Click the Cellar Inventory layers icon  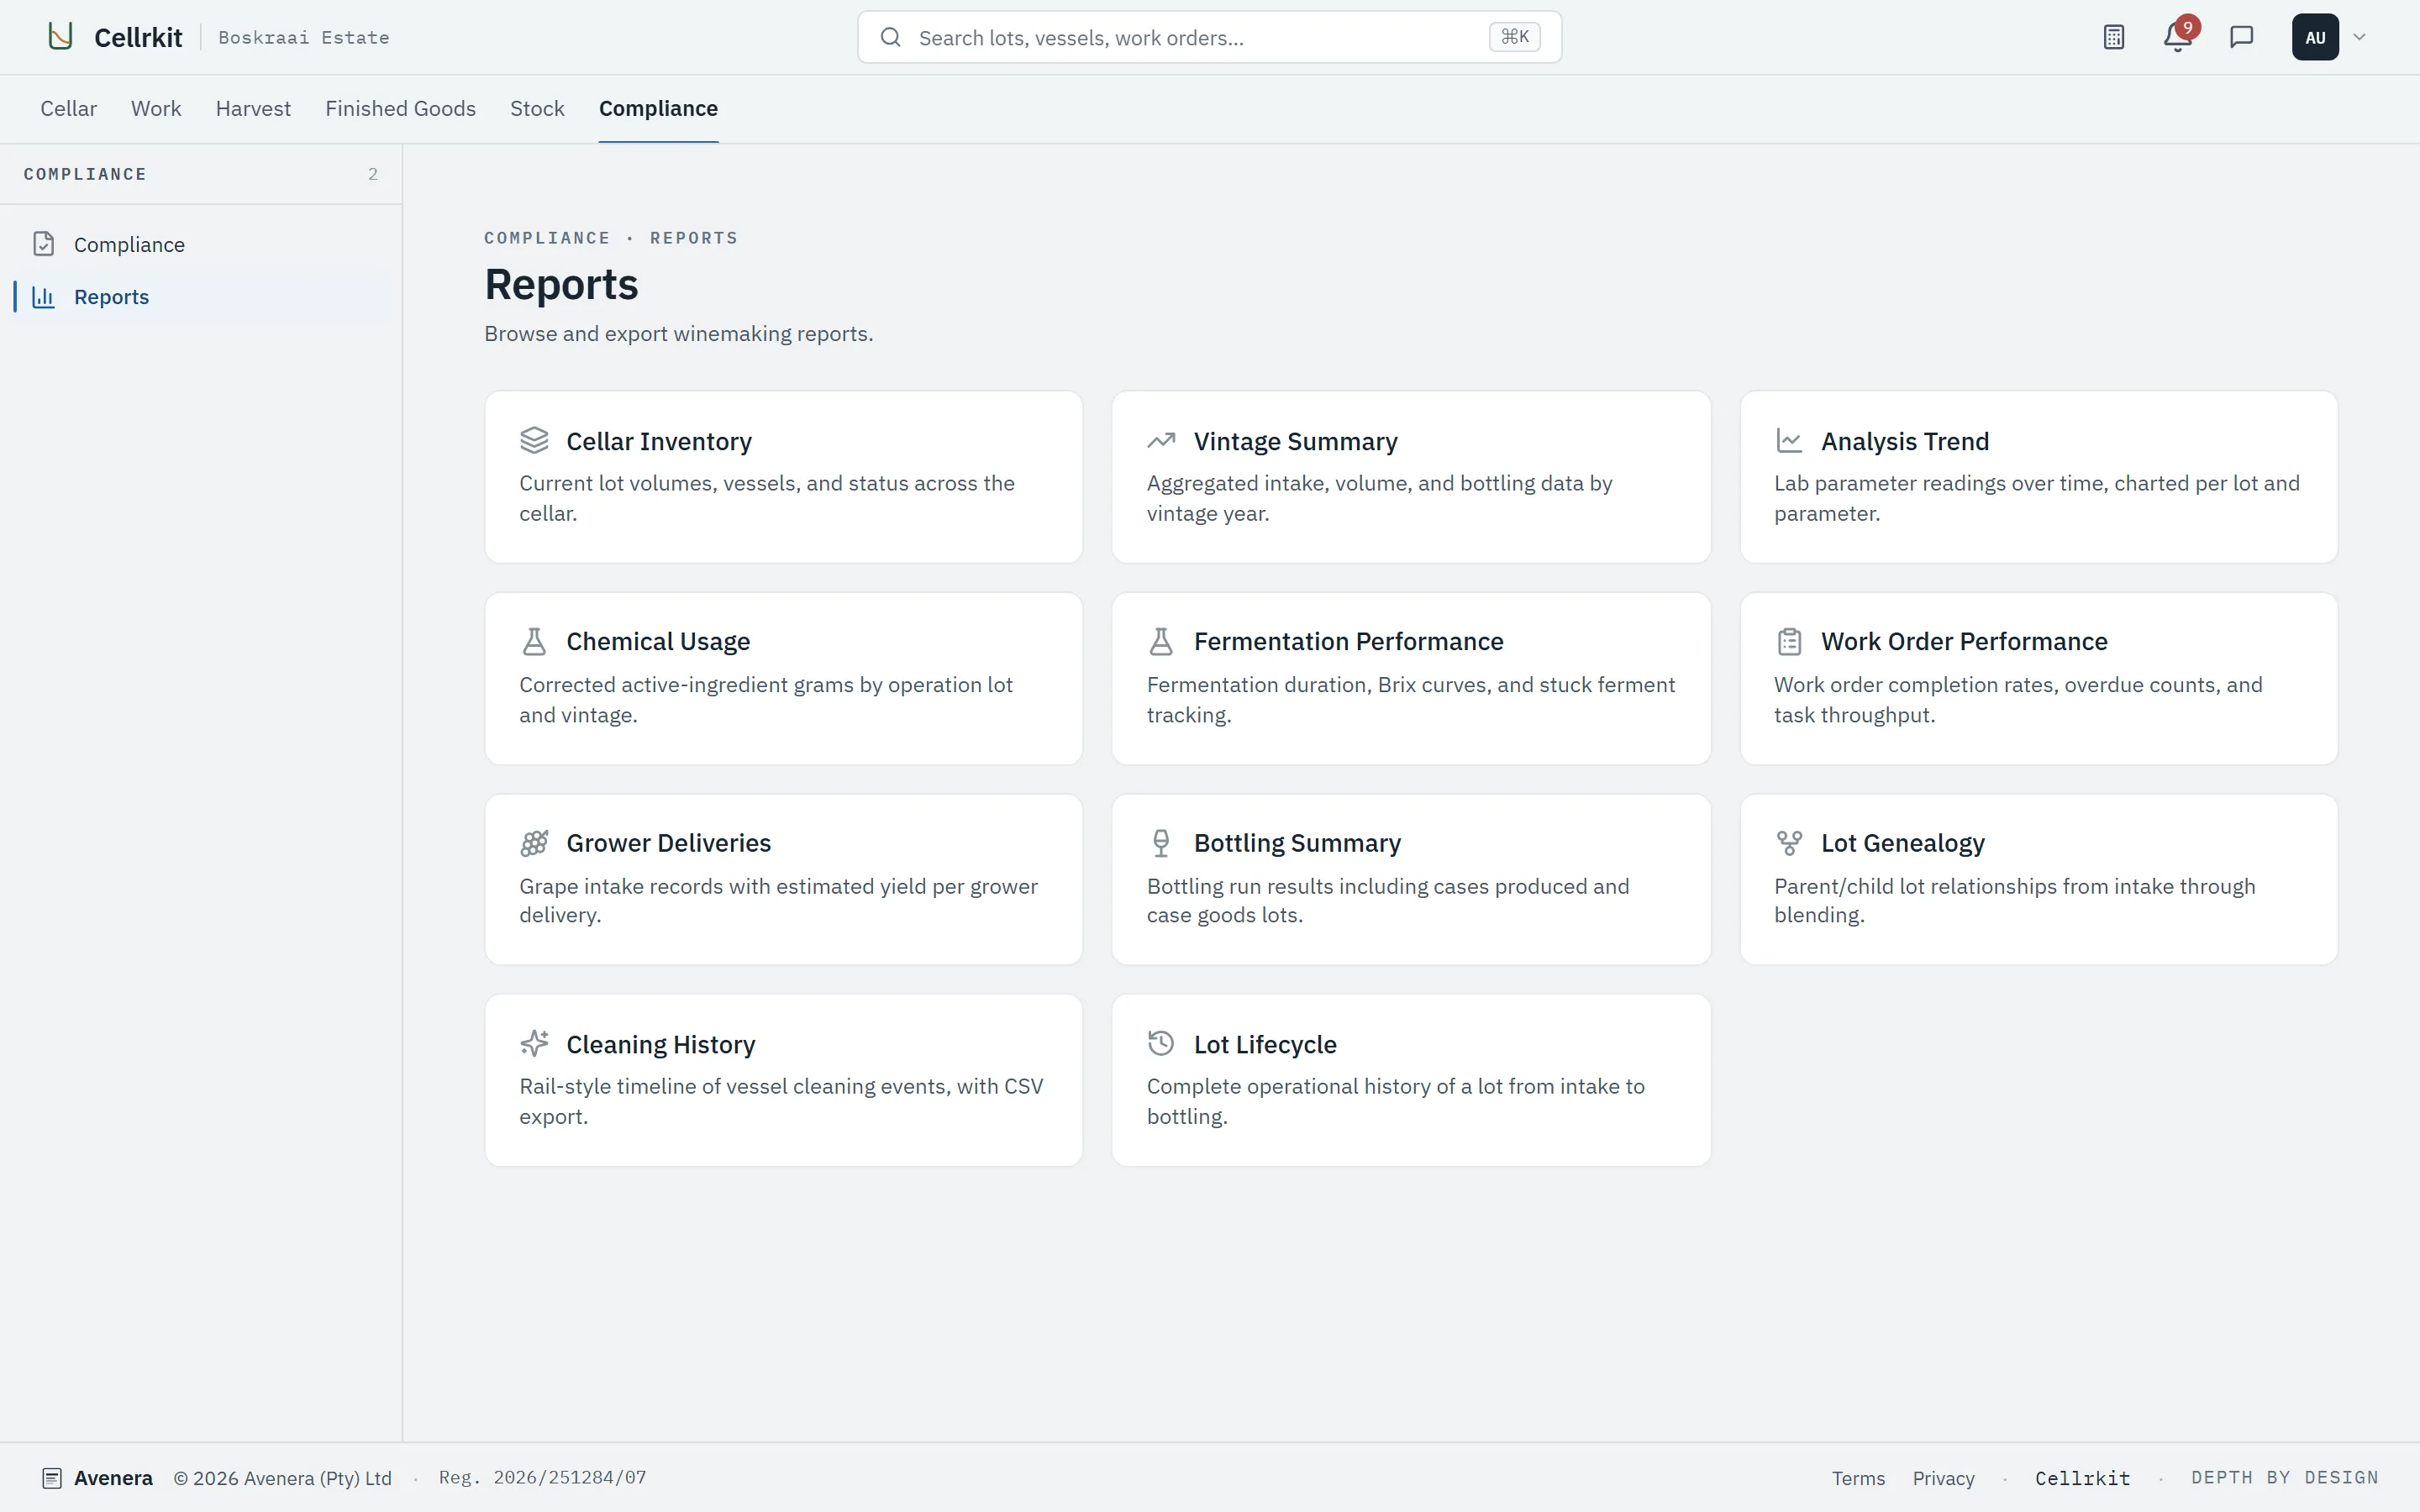click(x=534, y=440)
